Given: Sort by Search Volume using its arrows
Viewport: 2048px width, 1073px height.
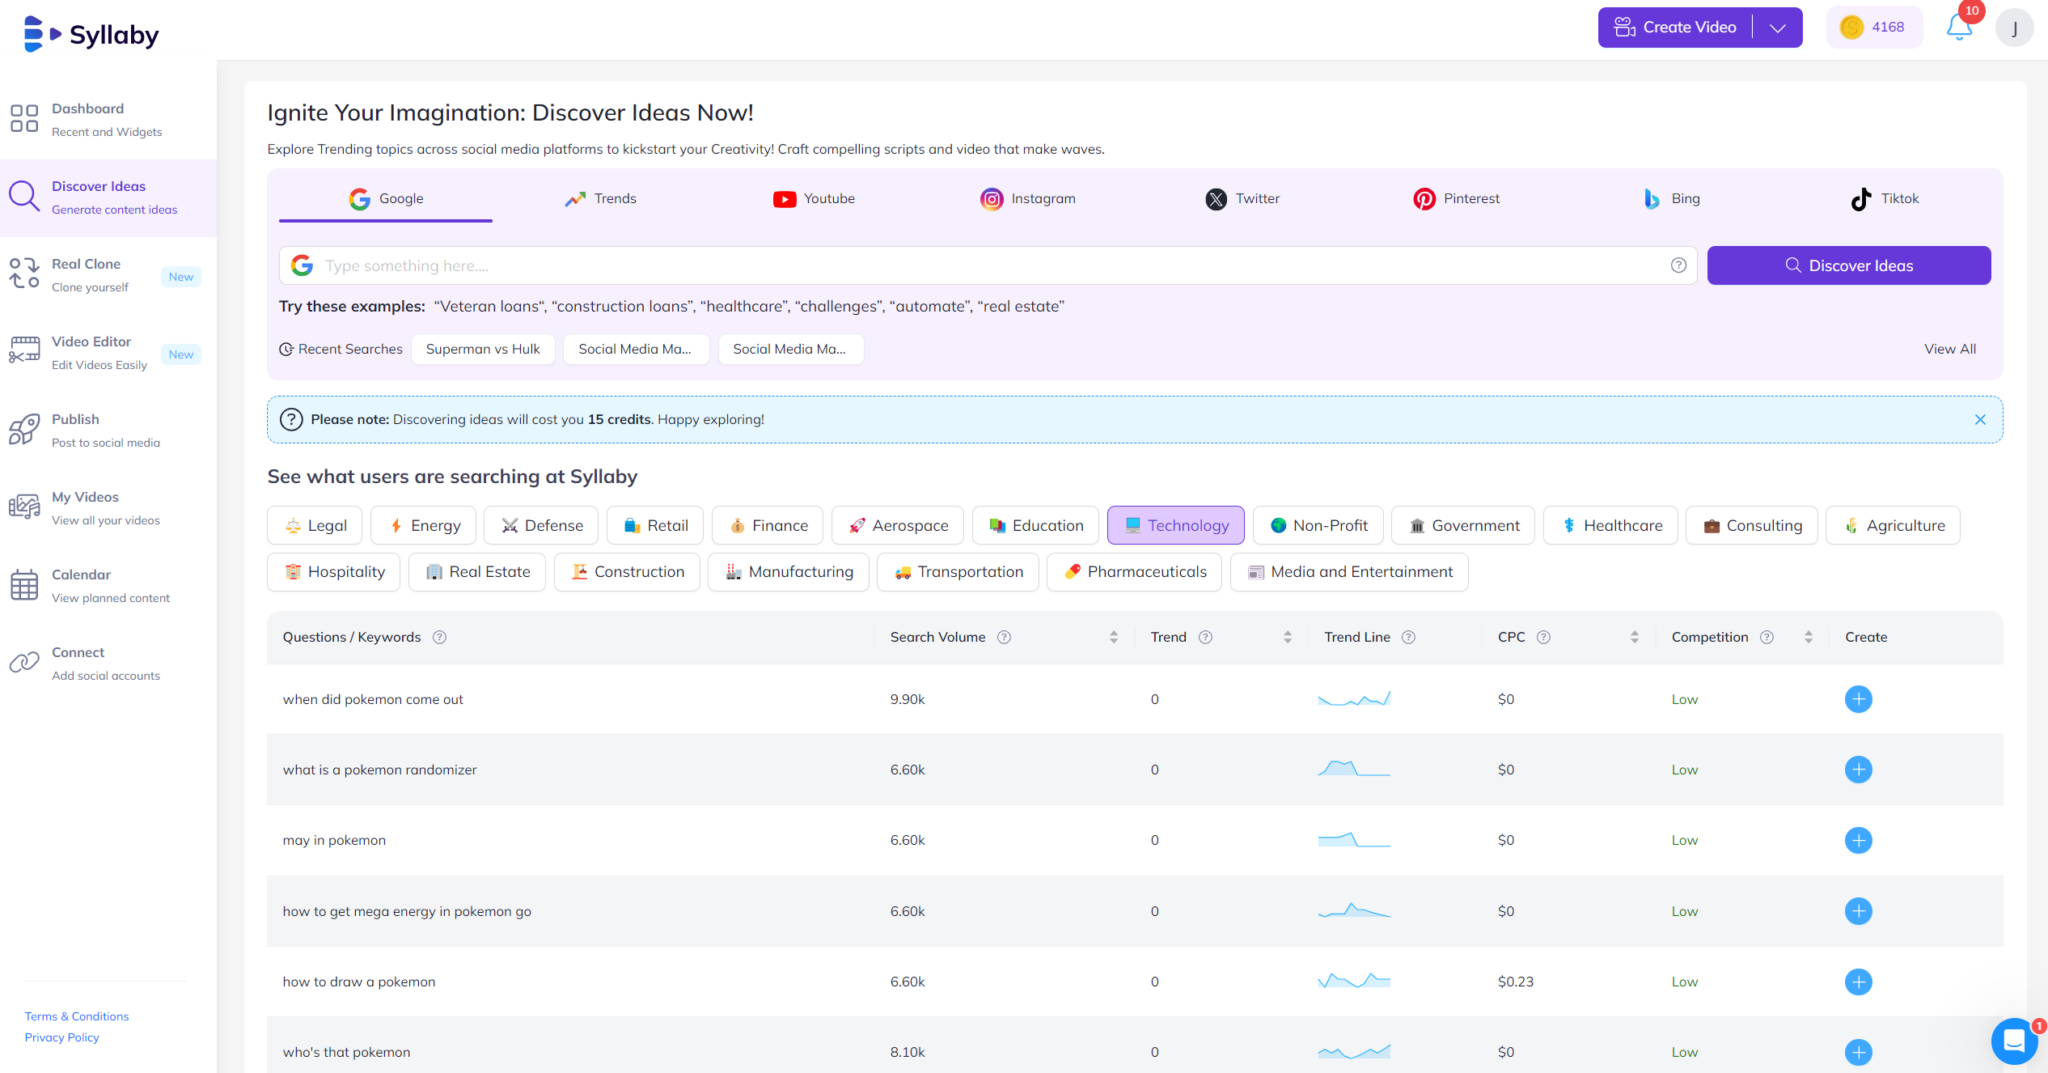Looking at the screenshot, I should click(x=1112, y=637).
